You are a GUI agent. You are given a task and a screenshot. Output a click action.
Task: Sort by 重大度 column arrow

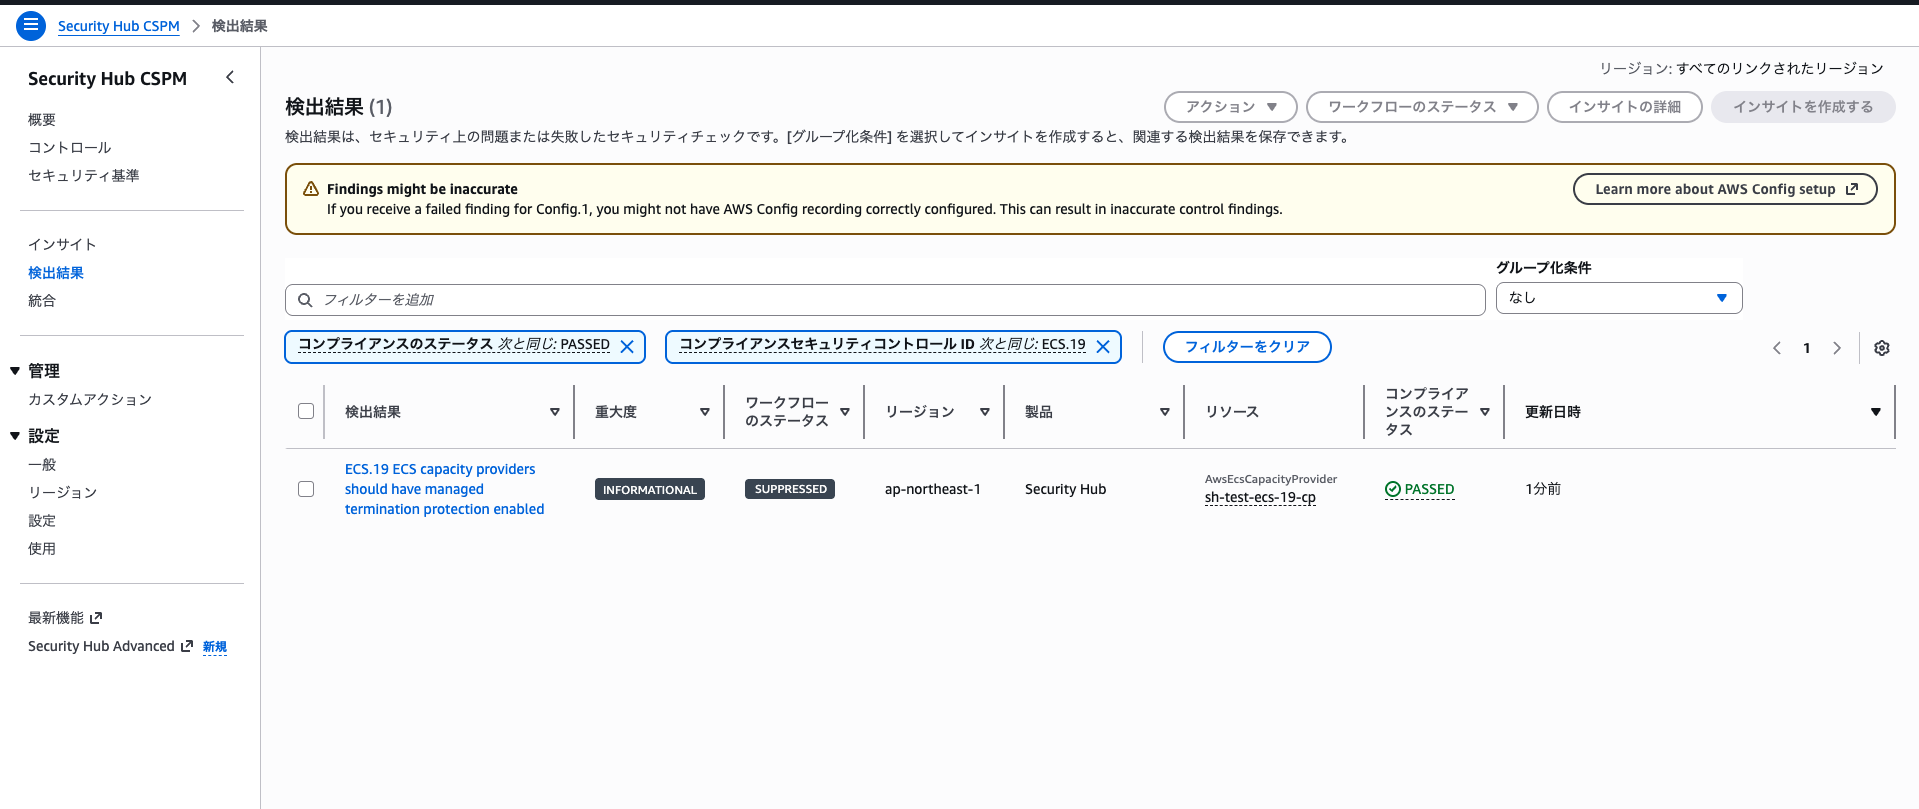pyautogui.click(x=705, y=412)
